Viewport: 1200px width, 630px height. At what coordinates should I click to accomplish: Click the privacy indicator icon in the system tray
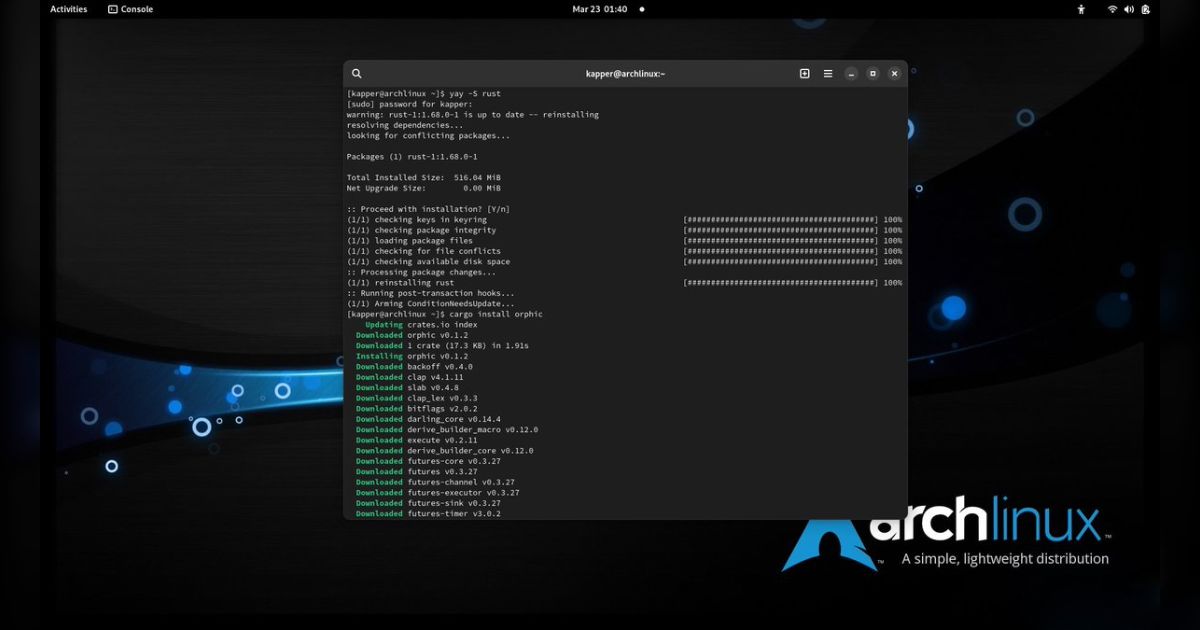(x=1145, y=9)
